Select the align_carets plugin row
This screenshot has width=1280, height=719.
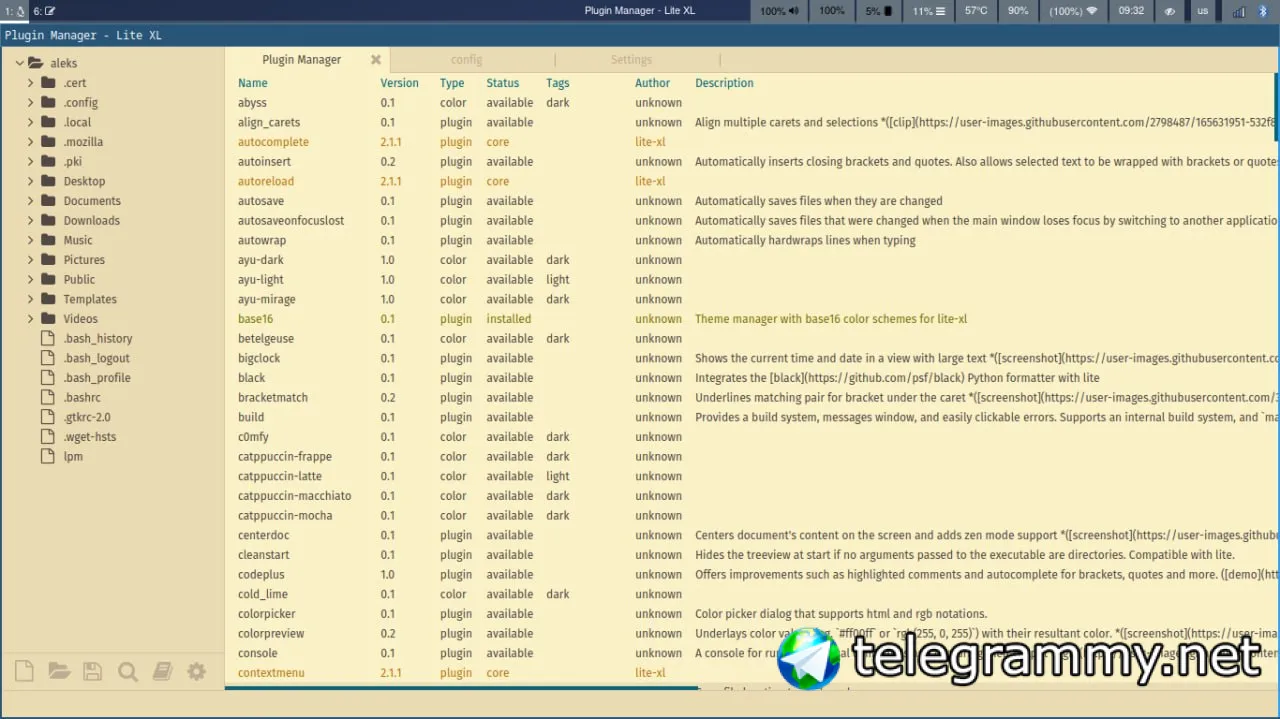751,122
